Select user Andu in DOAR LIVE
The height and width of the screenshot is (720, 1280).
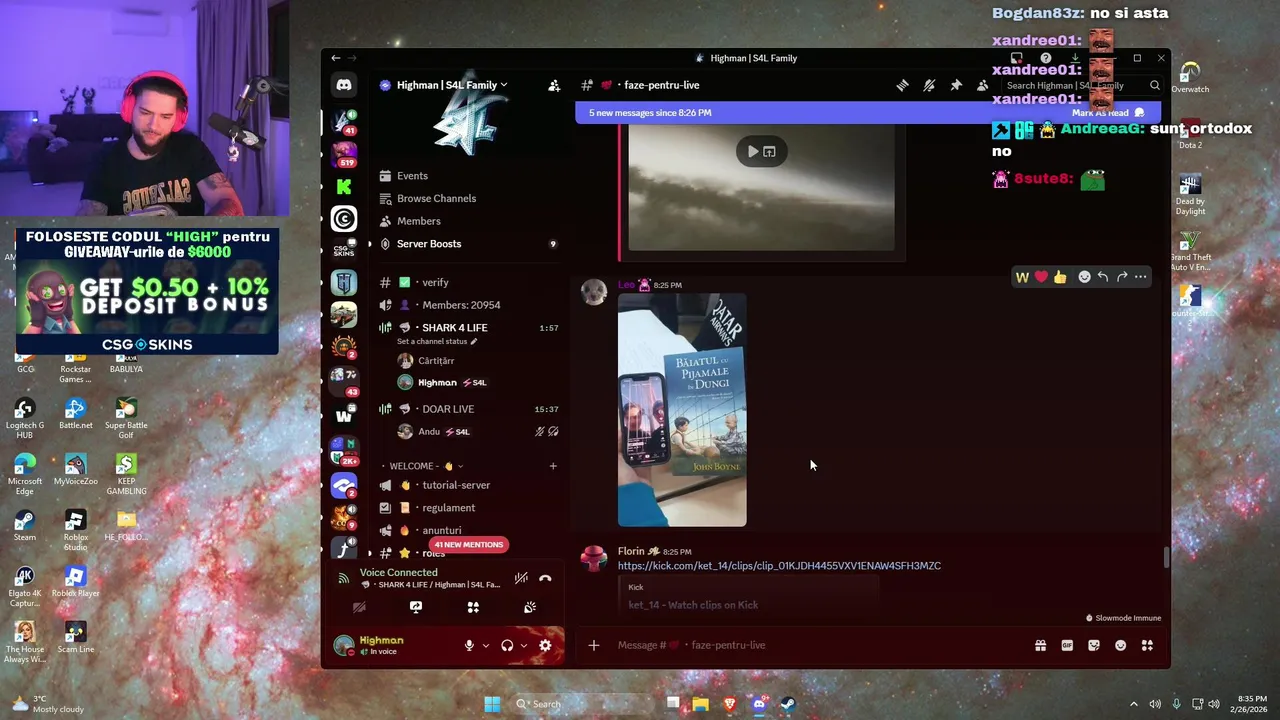[x=429, y=432]
